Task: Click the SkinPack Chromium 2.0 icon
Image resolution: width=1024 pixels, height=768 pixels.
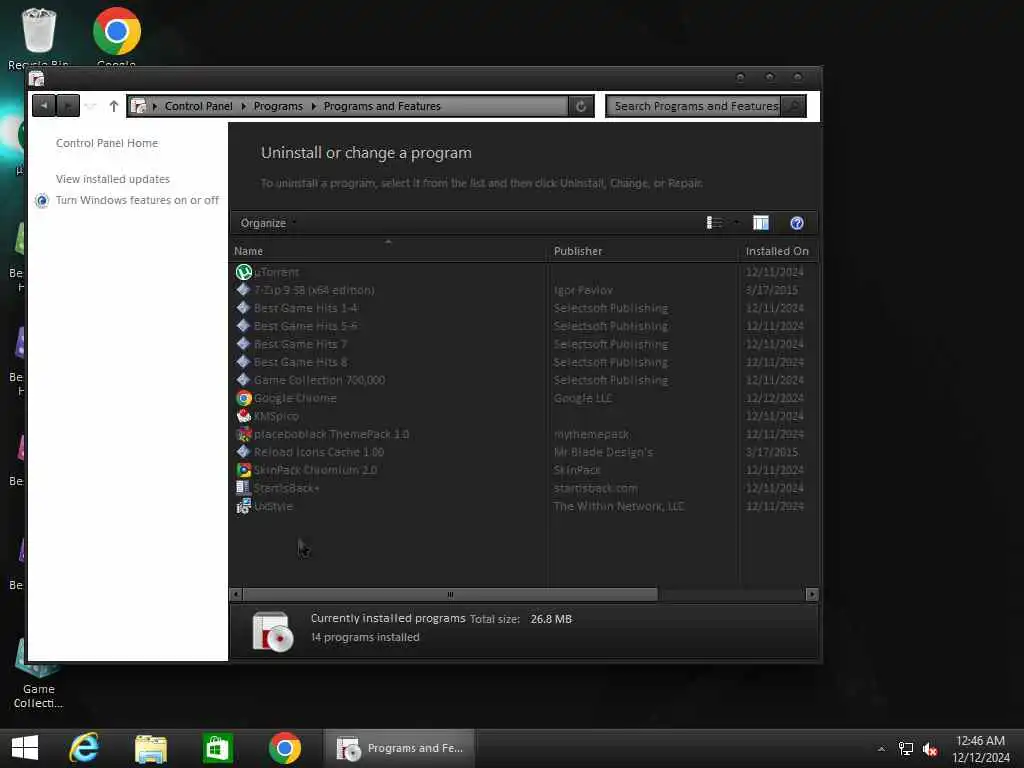Action: tap(244, 470)
